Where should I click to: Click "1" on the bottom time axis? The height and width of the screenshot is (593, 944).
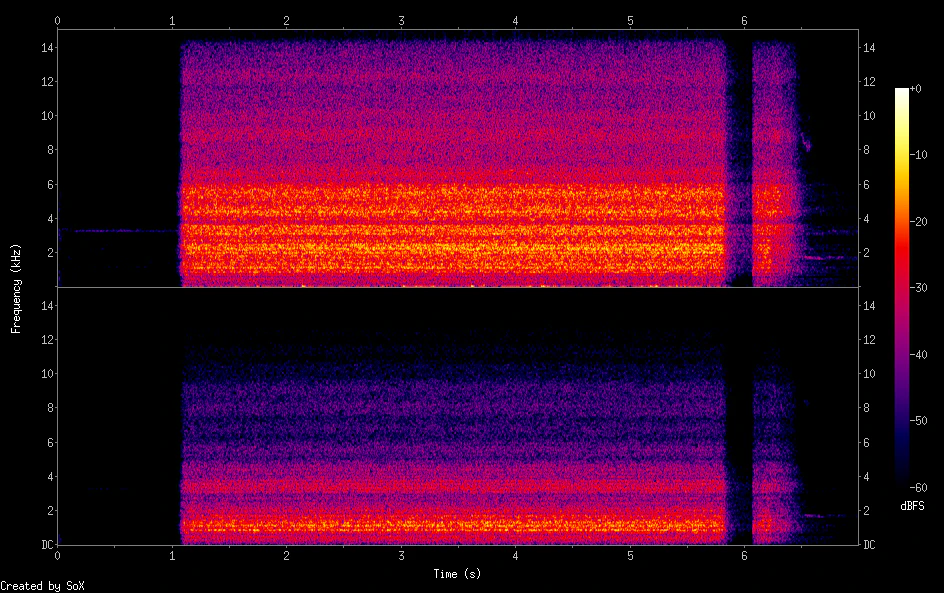click(x=172, y=556)
